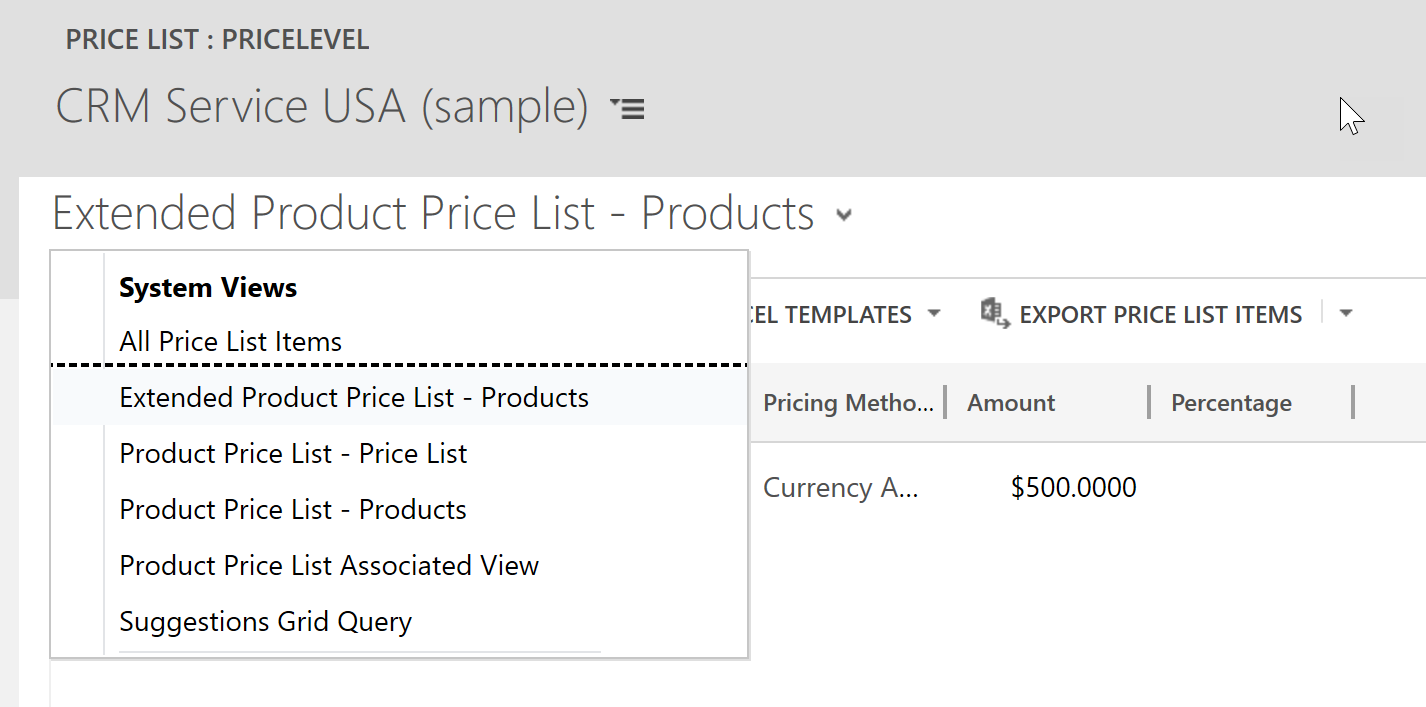Select the Suggestions Grid Query view

pyautogui.click(x=265, y=621)
